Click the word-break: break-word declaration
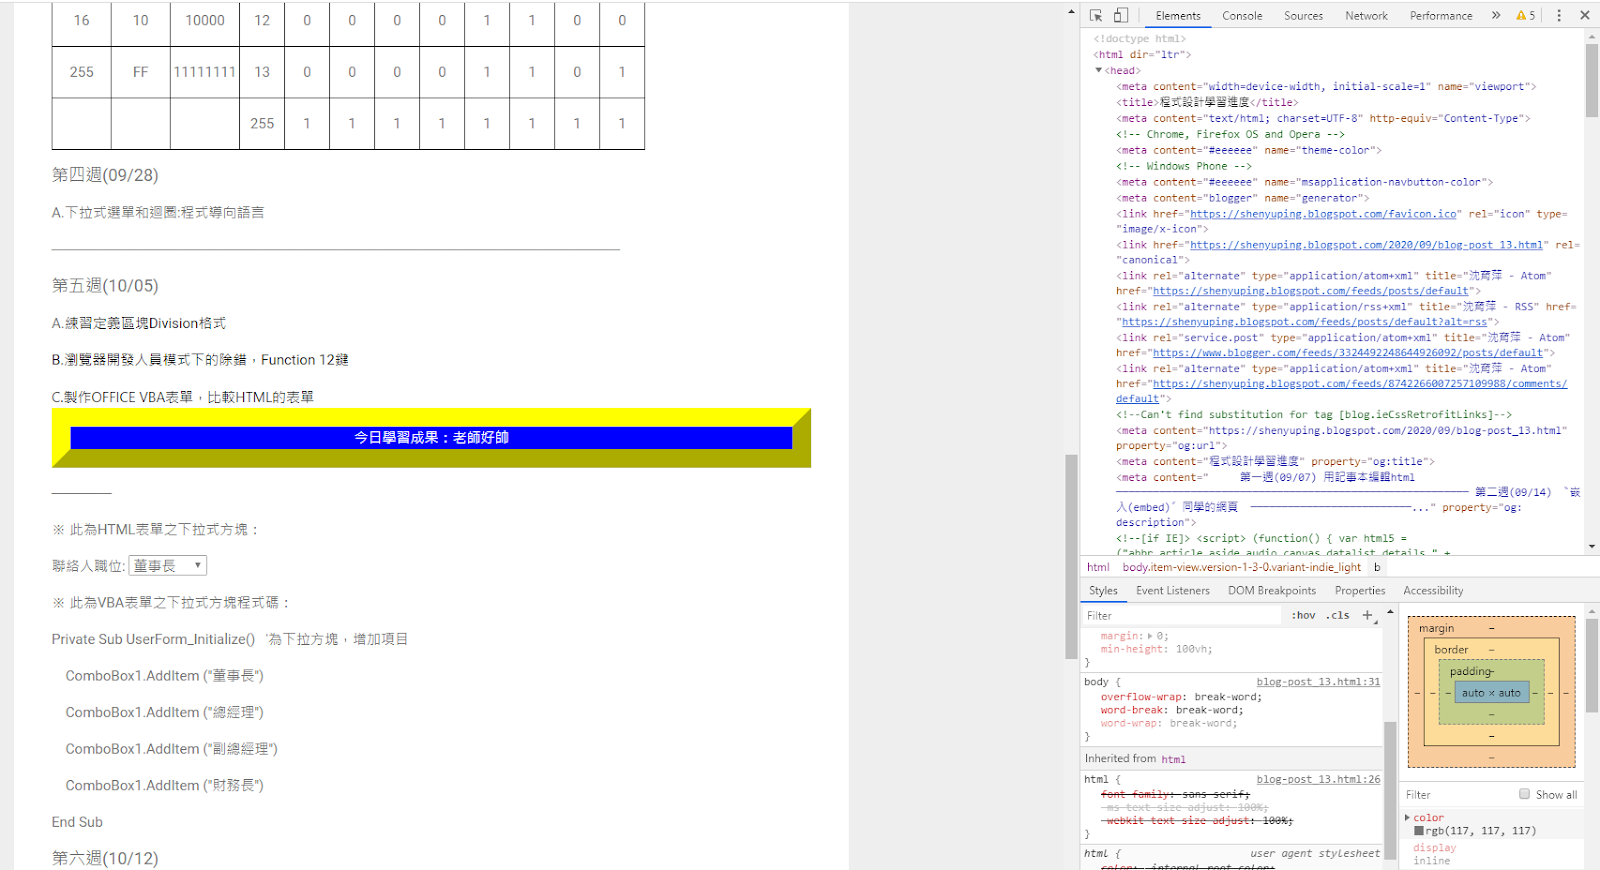Screen dimensions: 1600x870 [1172, 710]
